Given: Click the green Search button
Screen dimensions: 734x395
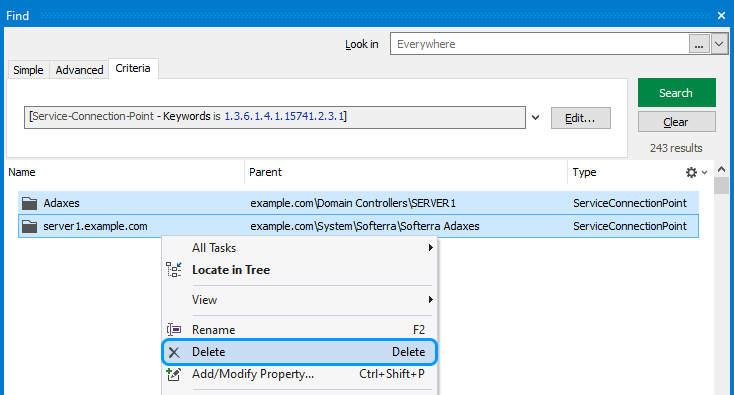Looking at the screenshot, I should [676, 93].
